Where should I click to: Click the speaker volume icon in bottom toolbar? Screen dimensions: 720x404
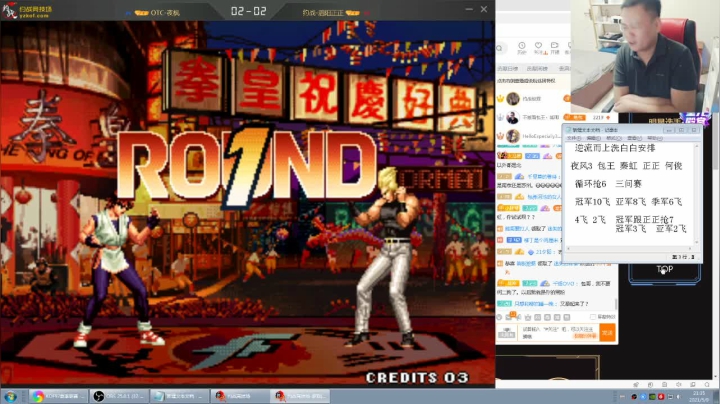[679, 385]
